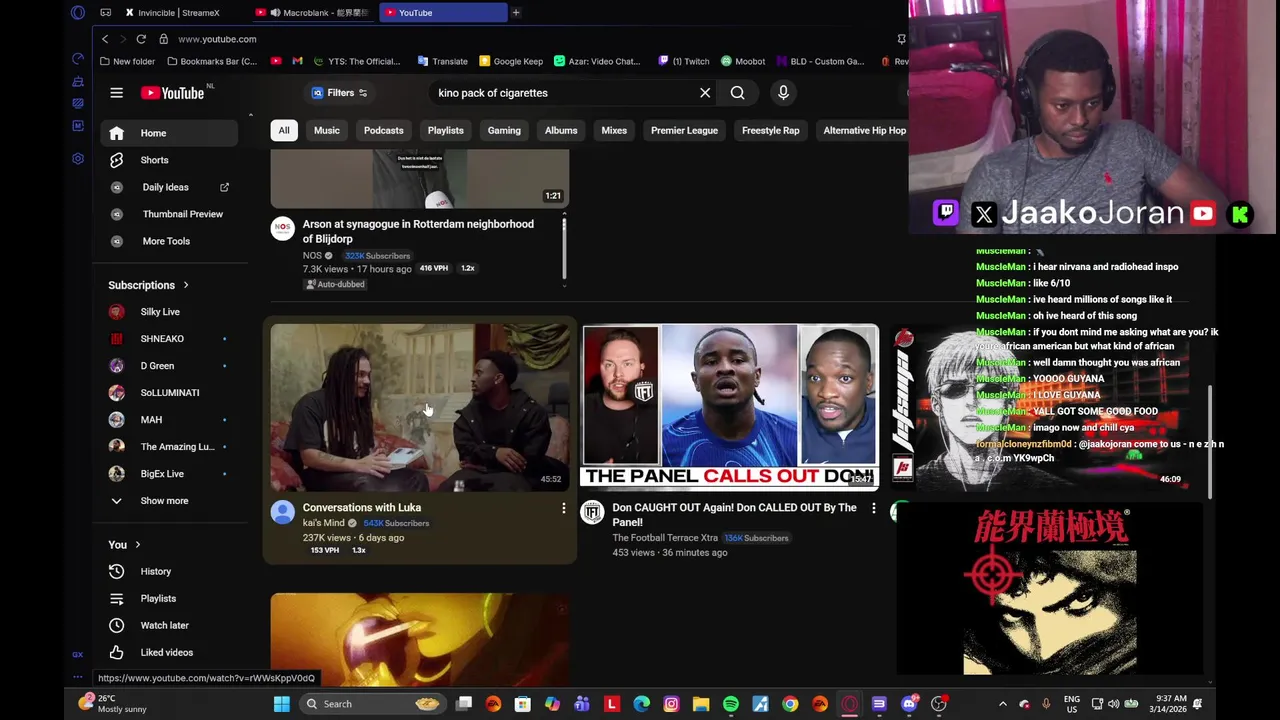1280x720 pixels.
Task: Select the Mixes filter chip
Action: coord(614,130)
